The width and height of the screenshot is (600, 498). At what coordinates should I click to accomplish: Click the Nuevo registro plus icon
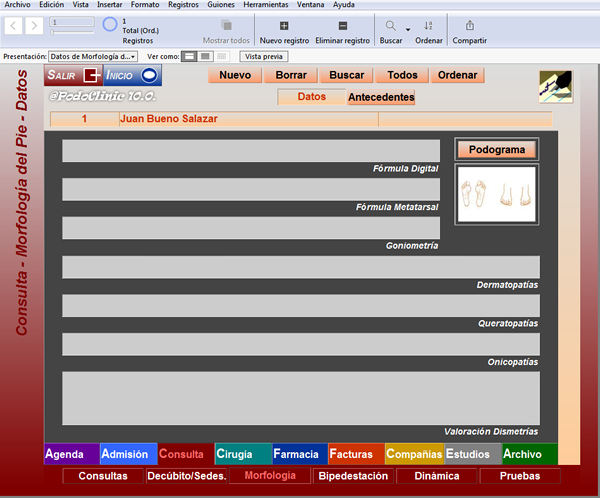(x=284, y=26)
